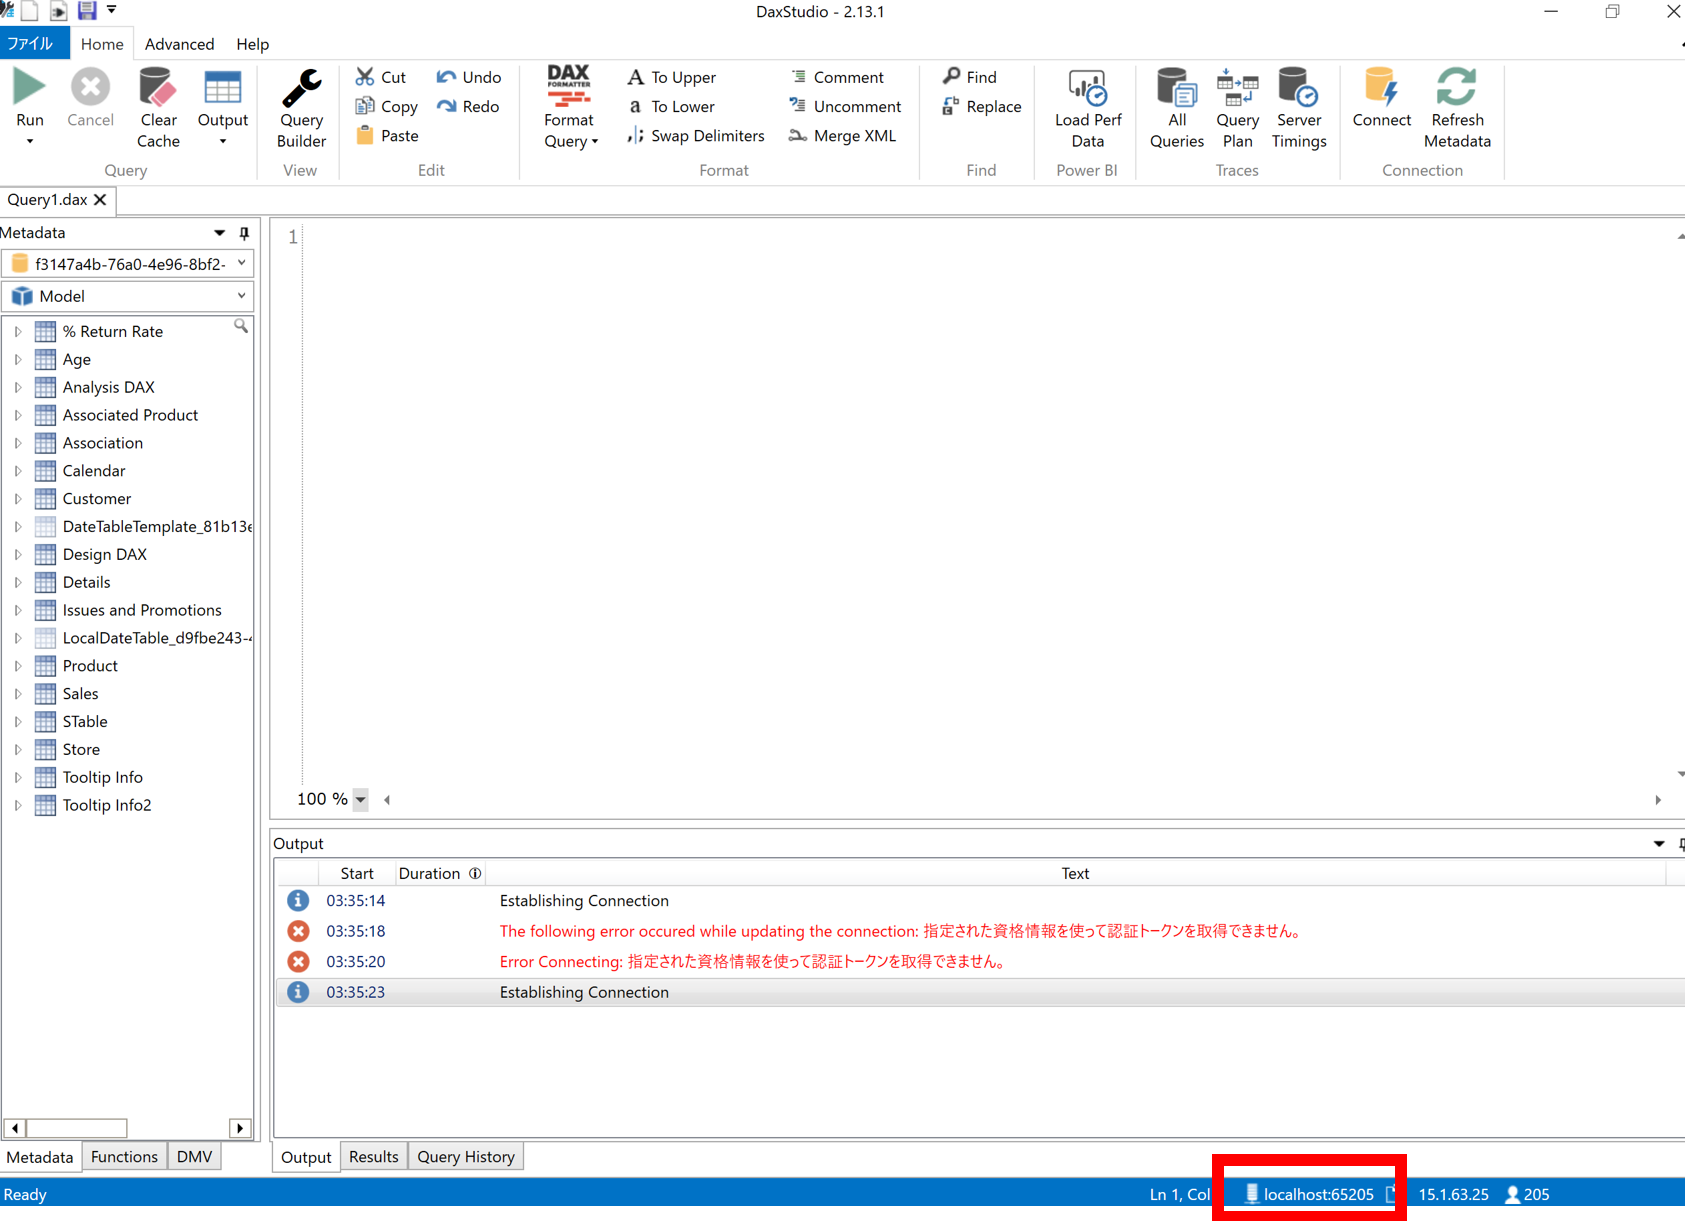Open the Output options icon
The height and width of the screenshot is (1221, 1685).
click(x=222, y=88)
